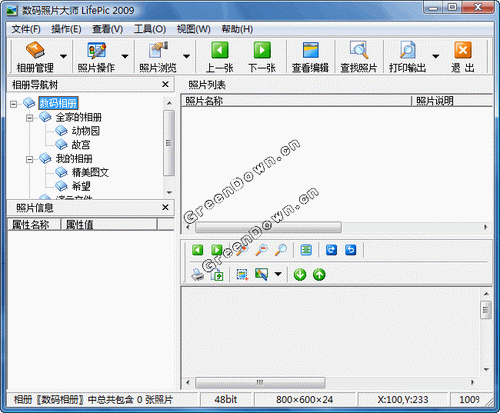Select the 精美图文 album
The height and width of the screenshot is (413, 500).
coord(90,173)
